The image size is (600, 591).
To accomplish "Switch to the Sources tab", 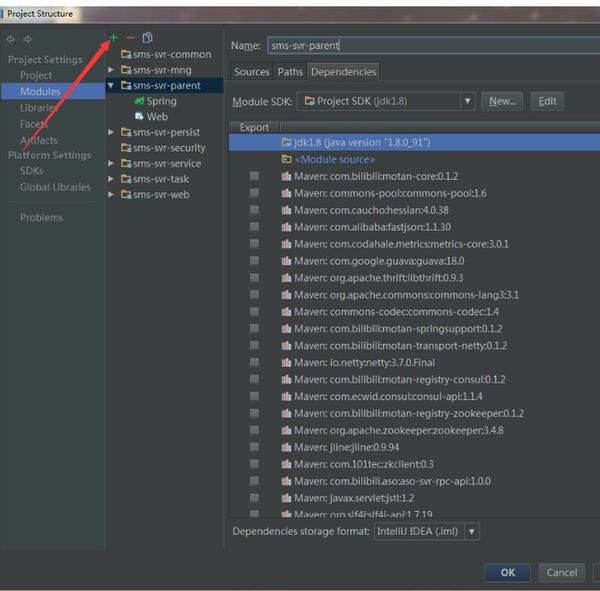I will click(x=252, y=72).
